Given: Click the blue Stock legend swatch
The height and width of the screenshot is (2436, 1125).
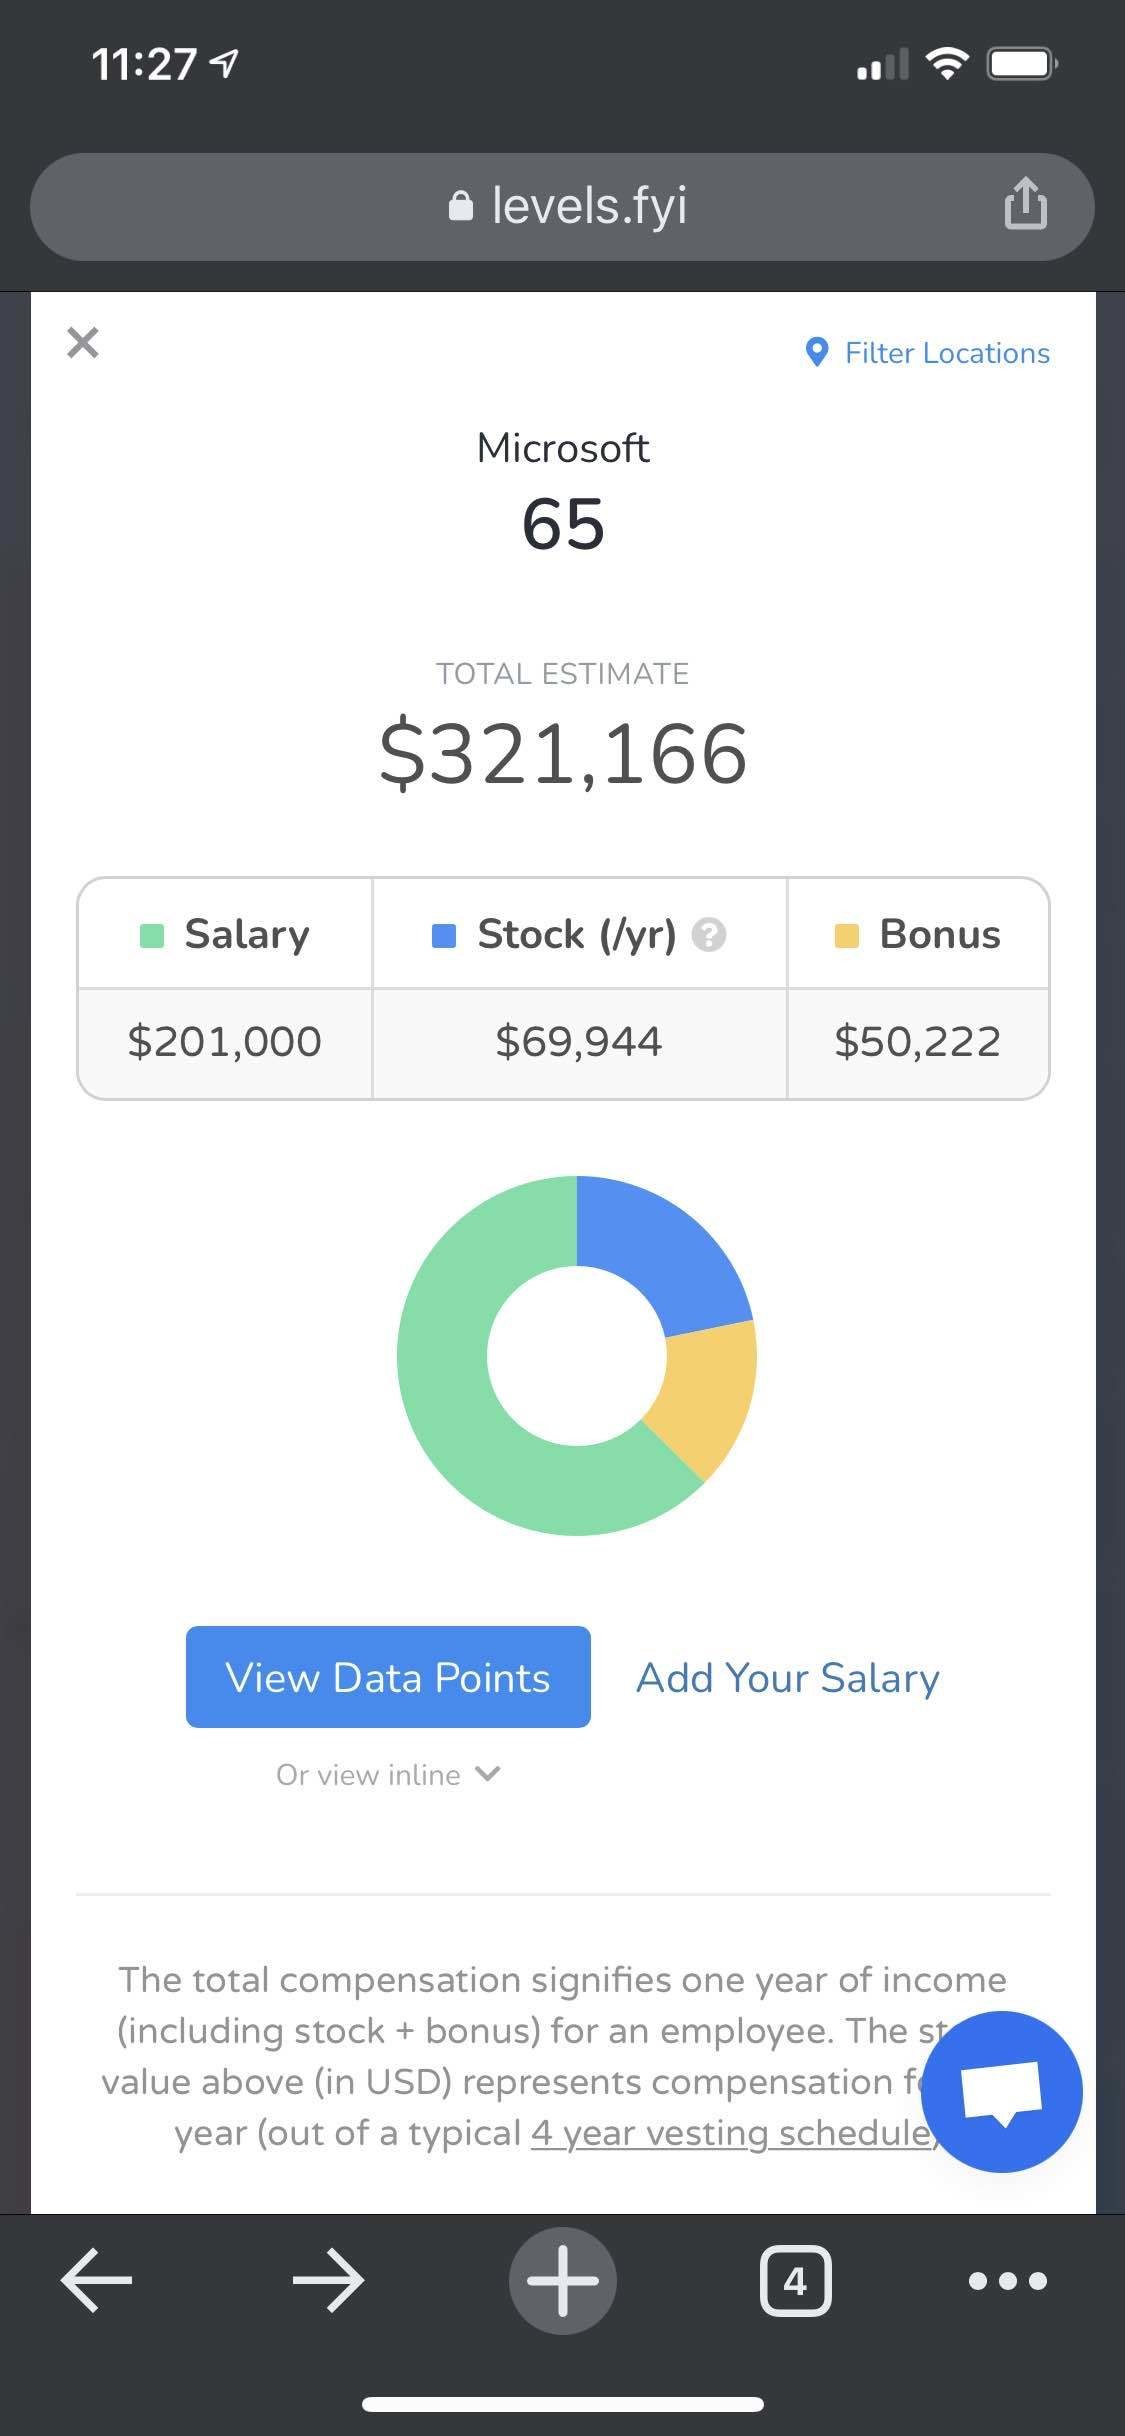Looking at the screenshot, I should (x=443, y=936).
